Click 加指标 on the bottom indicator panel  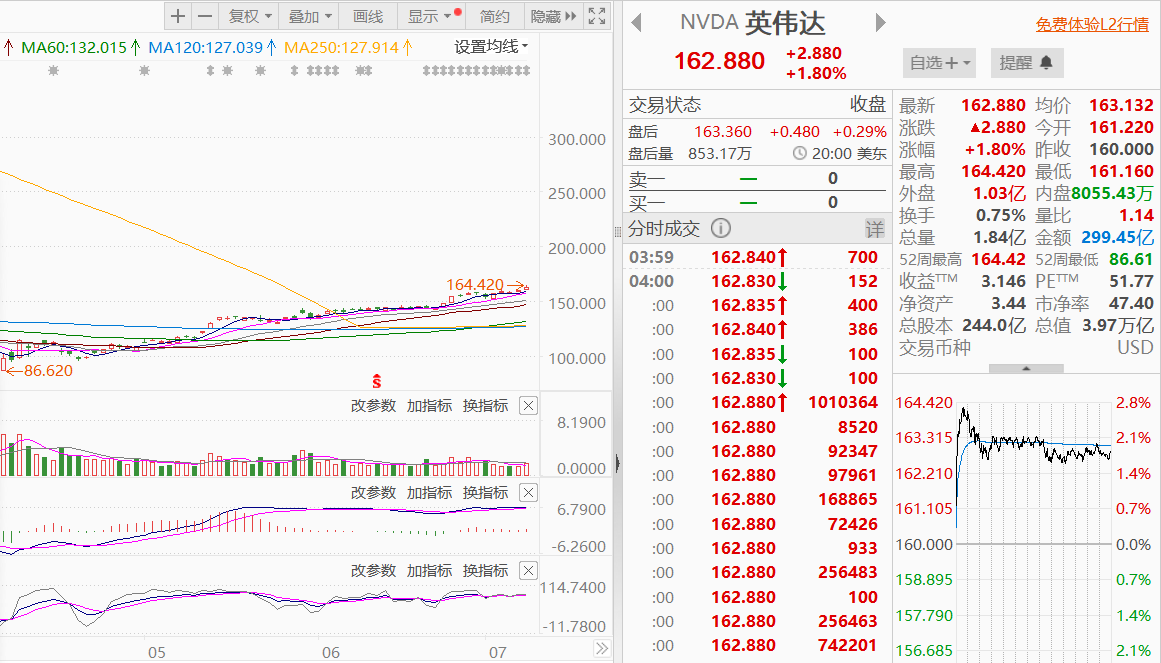429,570
